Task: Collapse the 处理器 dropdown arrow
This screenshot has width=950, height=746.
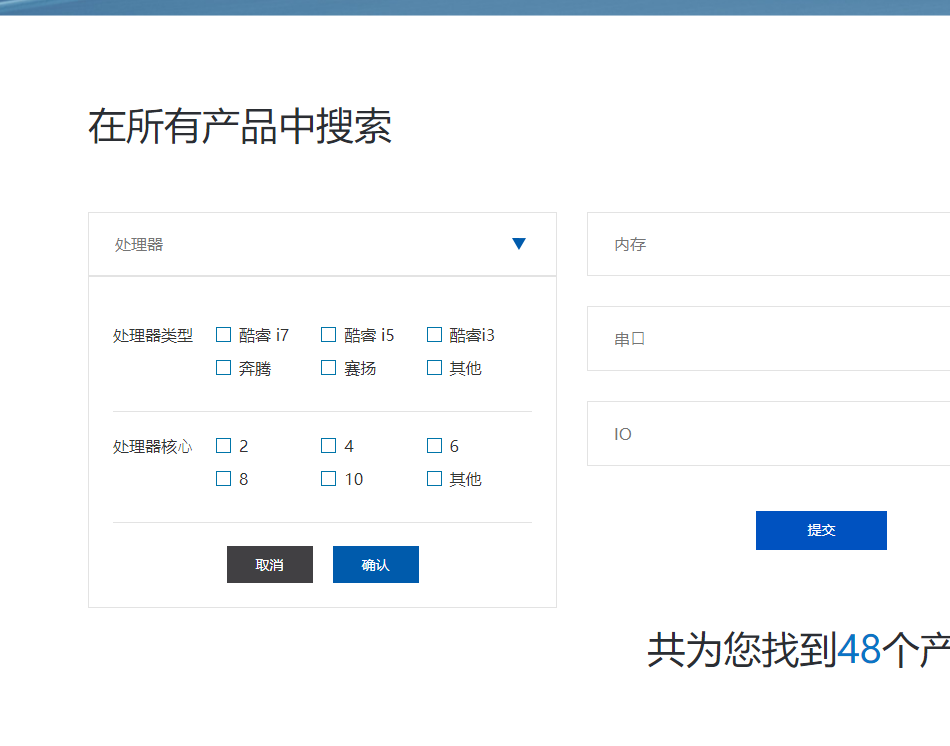Action: click(518, 244)
